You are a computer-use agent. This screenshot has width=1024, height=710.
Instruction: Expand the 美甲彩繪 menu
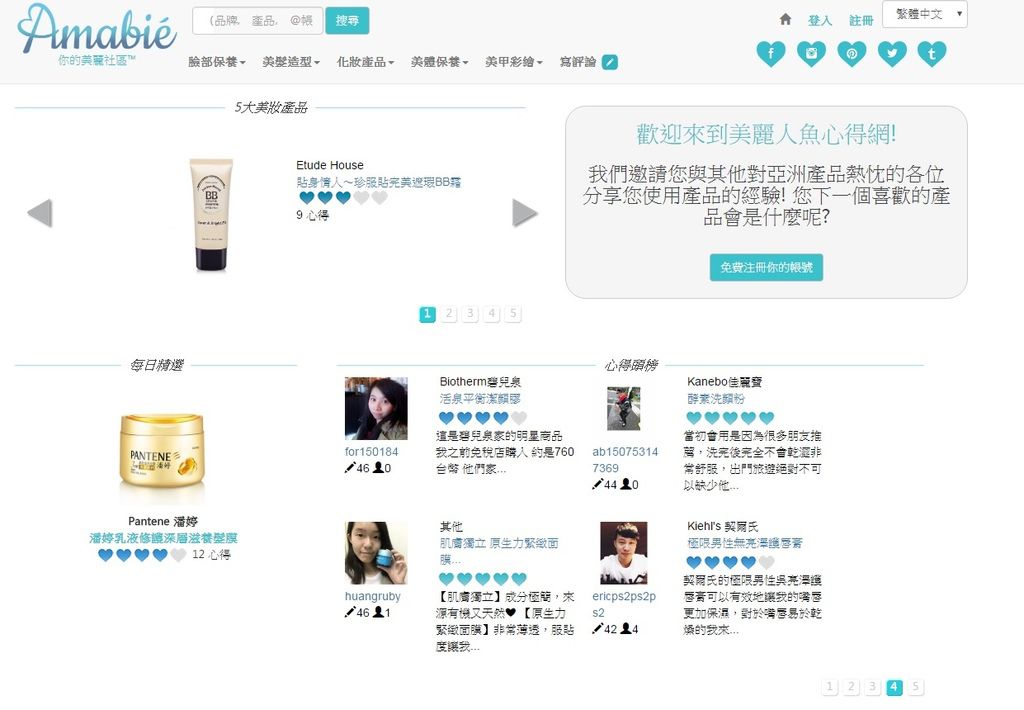coord(514,62)
